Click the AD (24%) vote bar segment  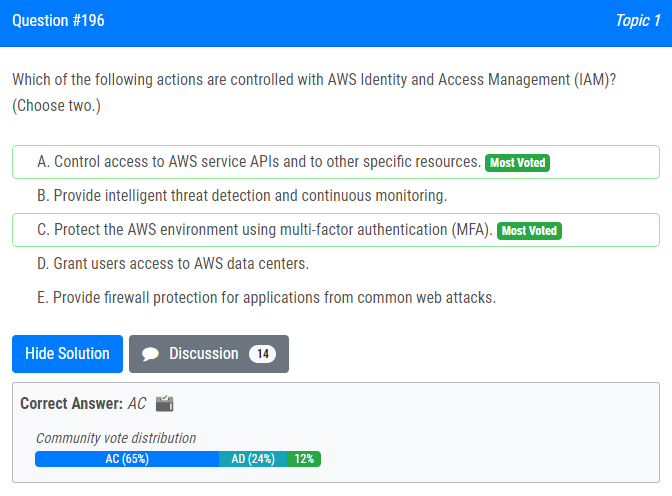click(x=253, y=459)
